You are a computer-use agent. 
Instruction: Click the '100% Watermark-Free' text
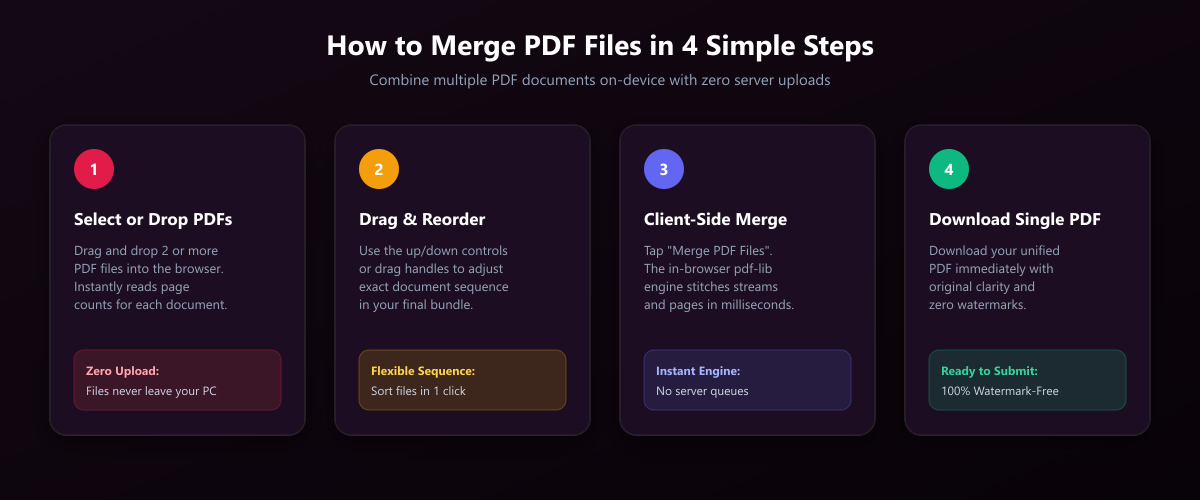(x=1000, y=391)
